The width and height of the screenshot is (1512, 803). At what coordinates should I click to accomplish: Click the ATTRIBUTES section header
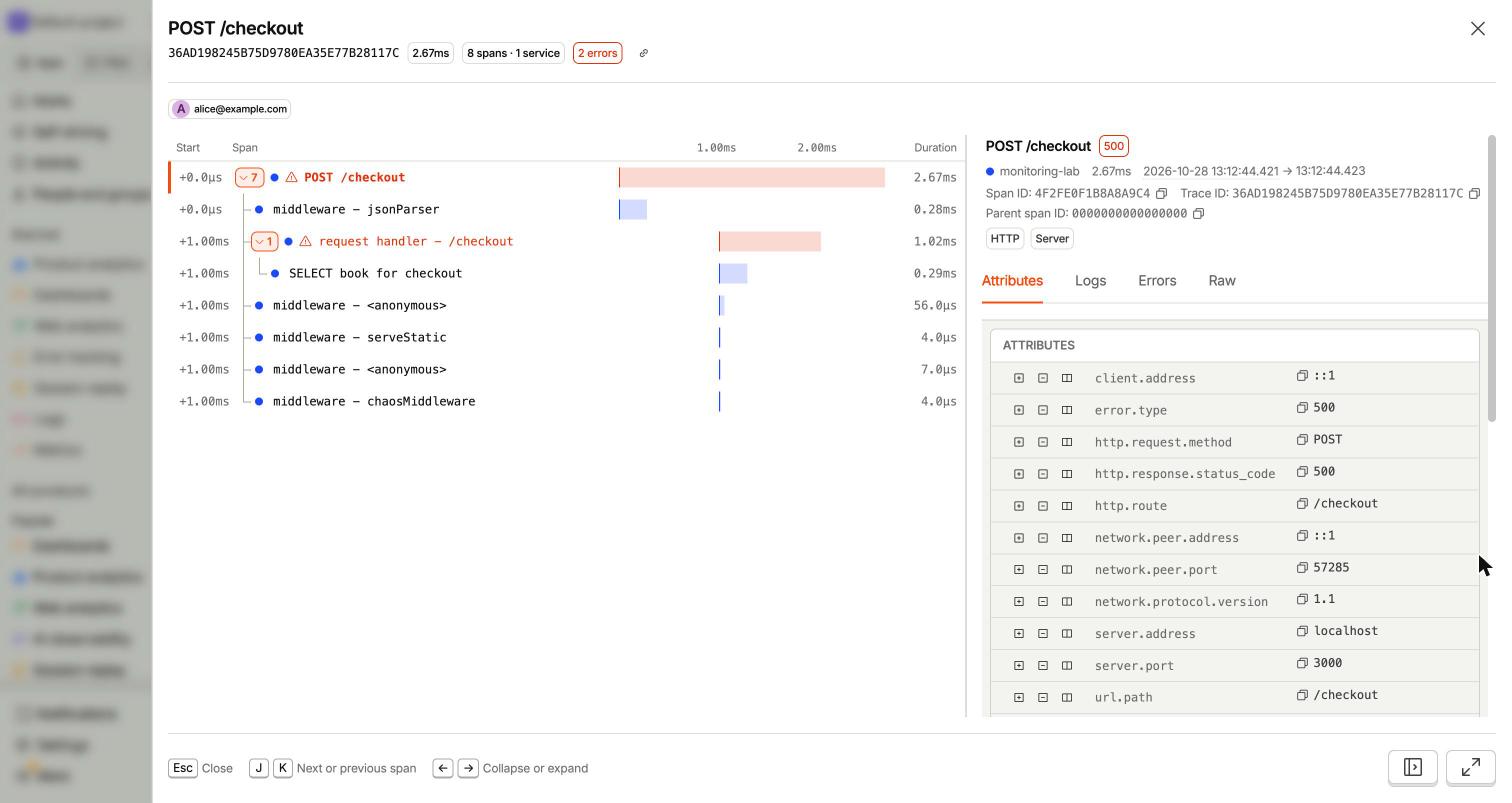[x=1039, y=345]
